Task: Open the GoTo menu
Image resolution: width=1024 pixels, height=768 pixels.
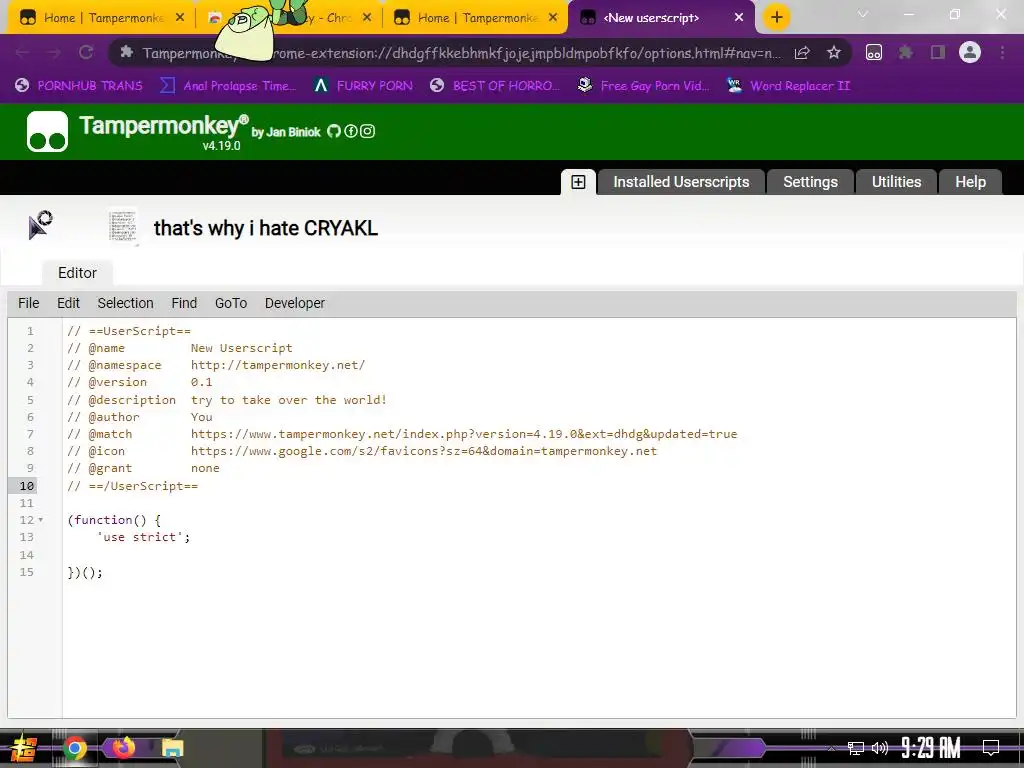Action: [231, 303]
